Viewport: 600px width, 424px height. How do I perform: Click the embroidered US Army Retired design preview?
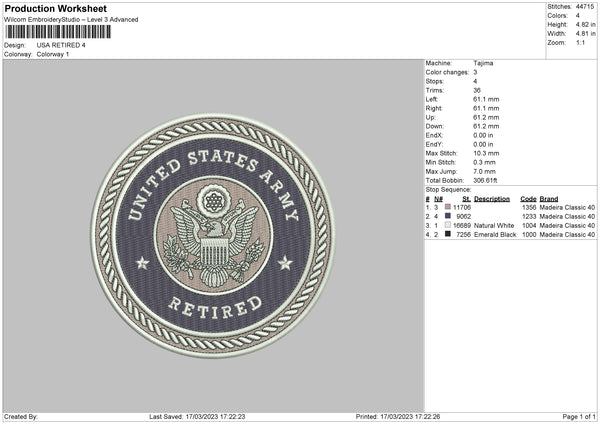(213, 235)
